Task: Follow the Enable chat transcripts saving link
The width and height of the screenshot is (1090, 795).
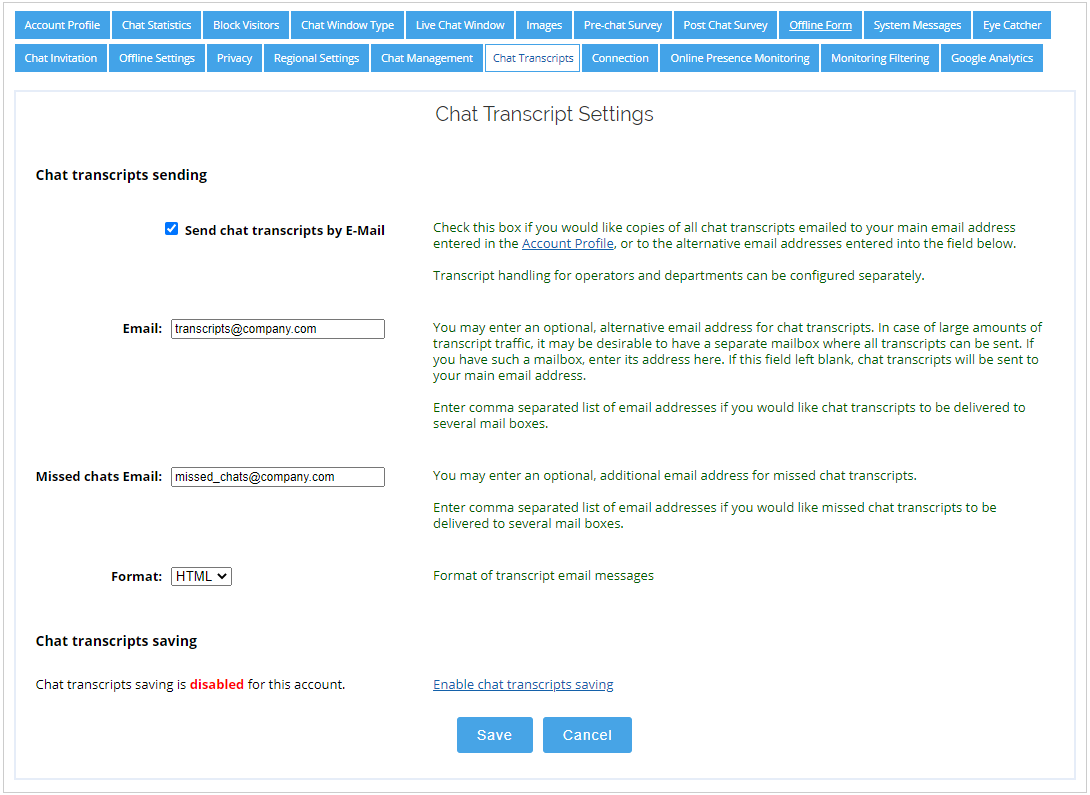Action: (x=523, y=685)
